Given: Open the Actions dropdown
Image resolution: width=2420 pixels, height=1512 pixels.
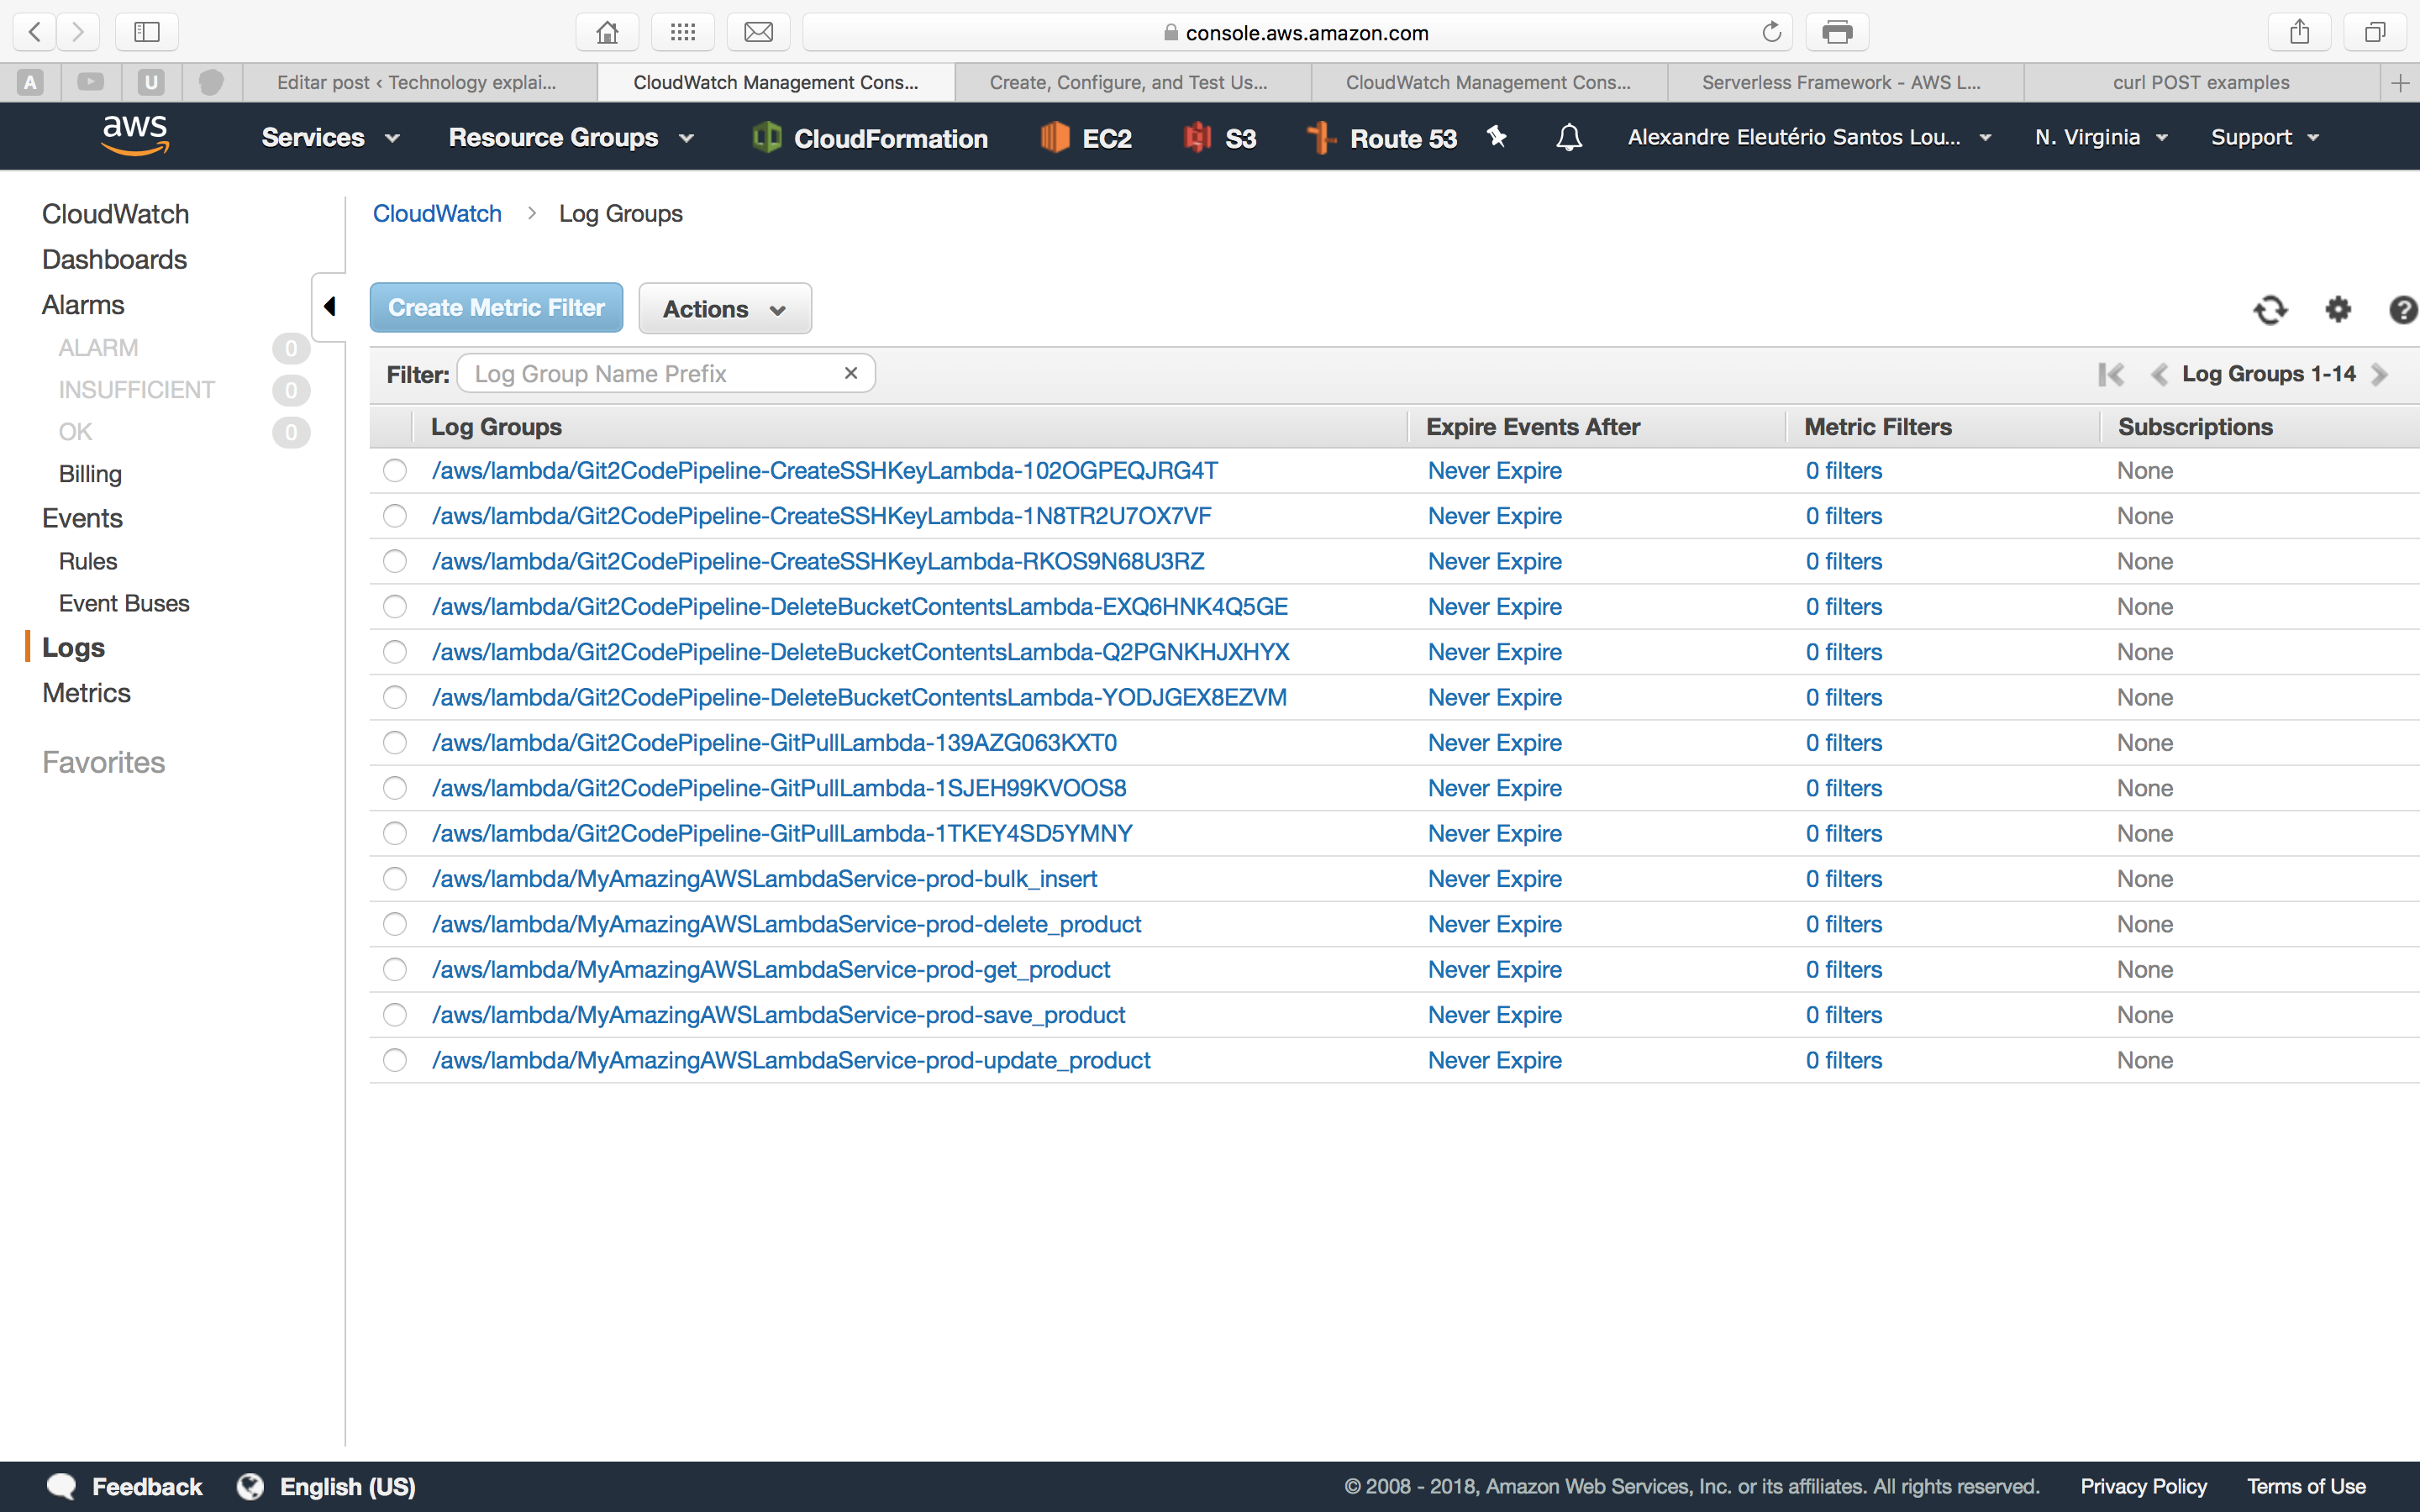Looking at the screenshot, I should (x=724, y=309).
